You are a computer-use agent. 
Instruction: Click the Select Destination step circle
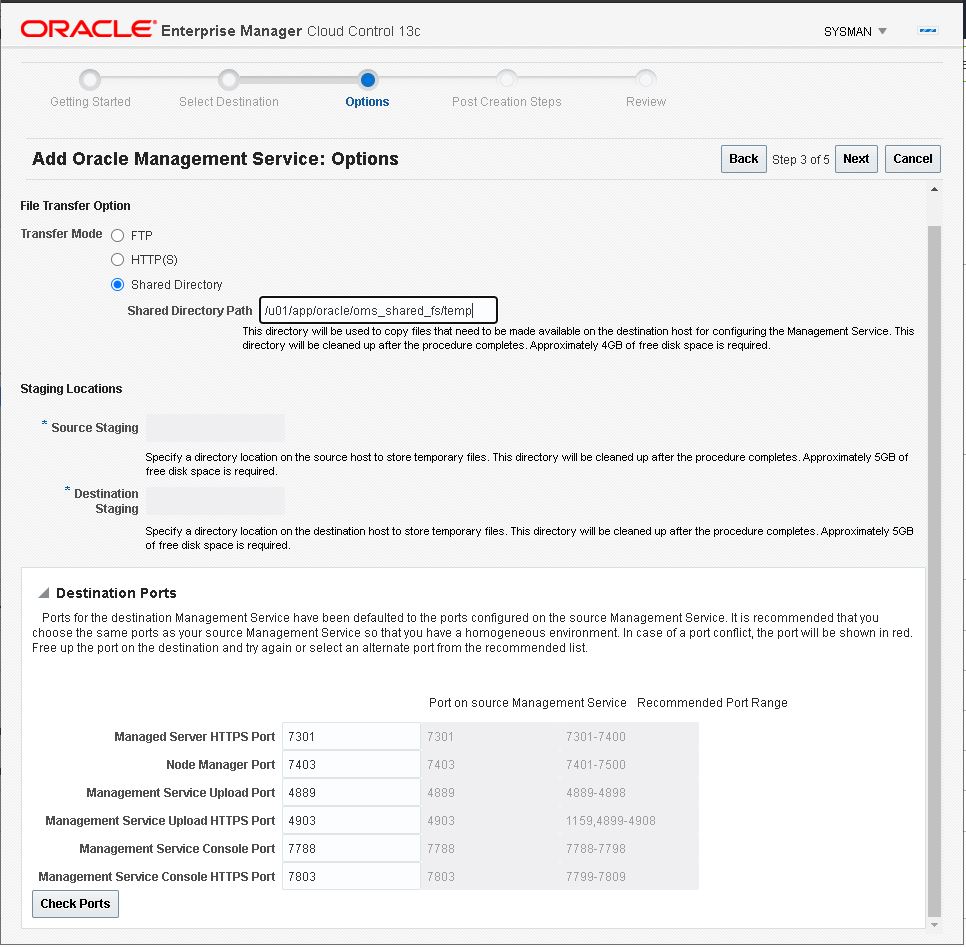coord(228,80)
